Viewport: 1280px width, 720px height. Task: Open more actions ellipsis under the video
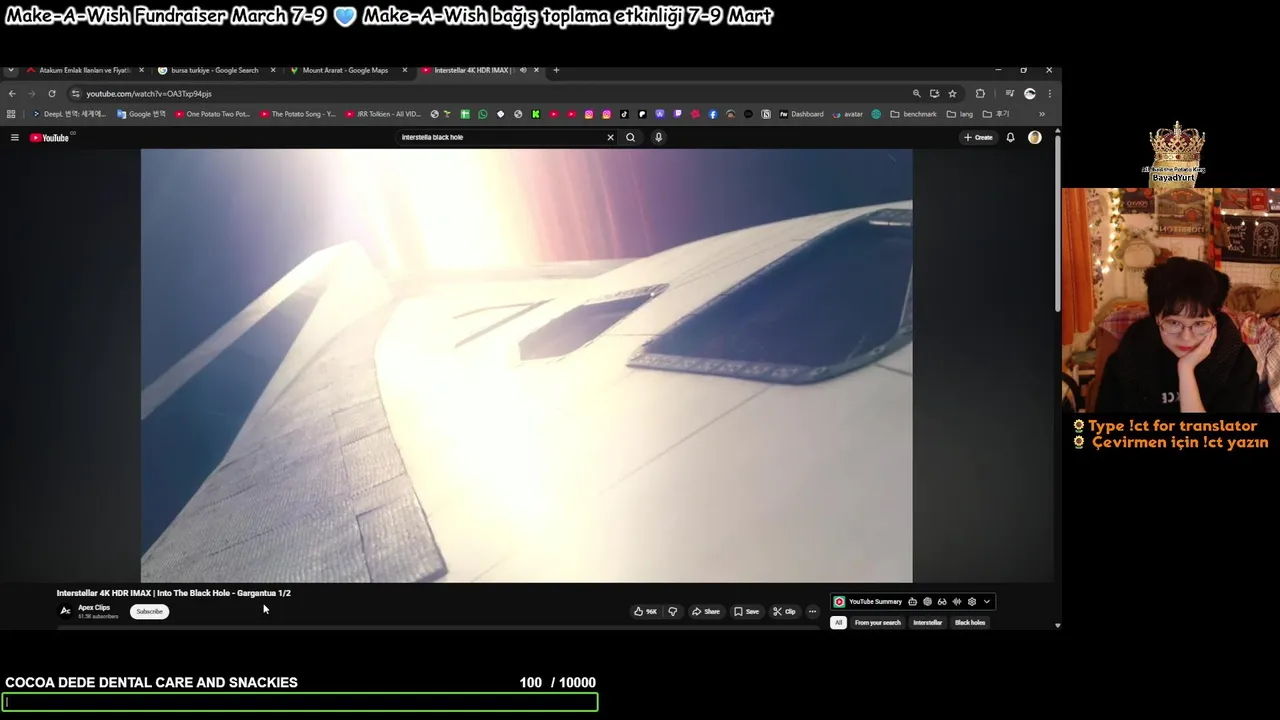(x=812, y=611)
